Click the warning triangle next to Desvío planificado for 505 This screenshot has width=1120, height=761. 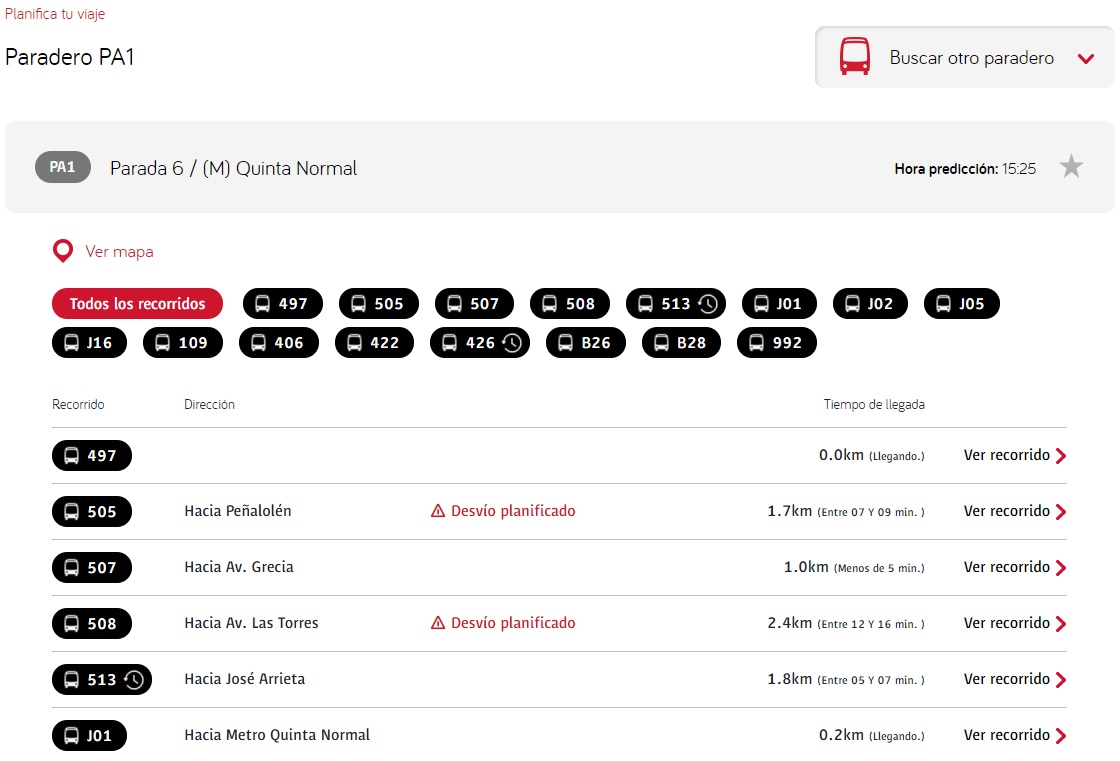(x=437, y=510)
